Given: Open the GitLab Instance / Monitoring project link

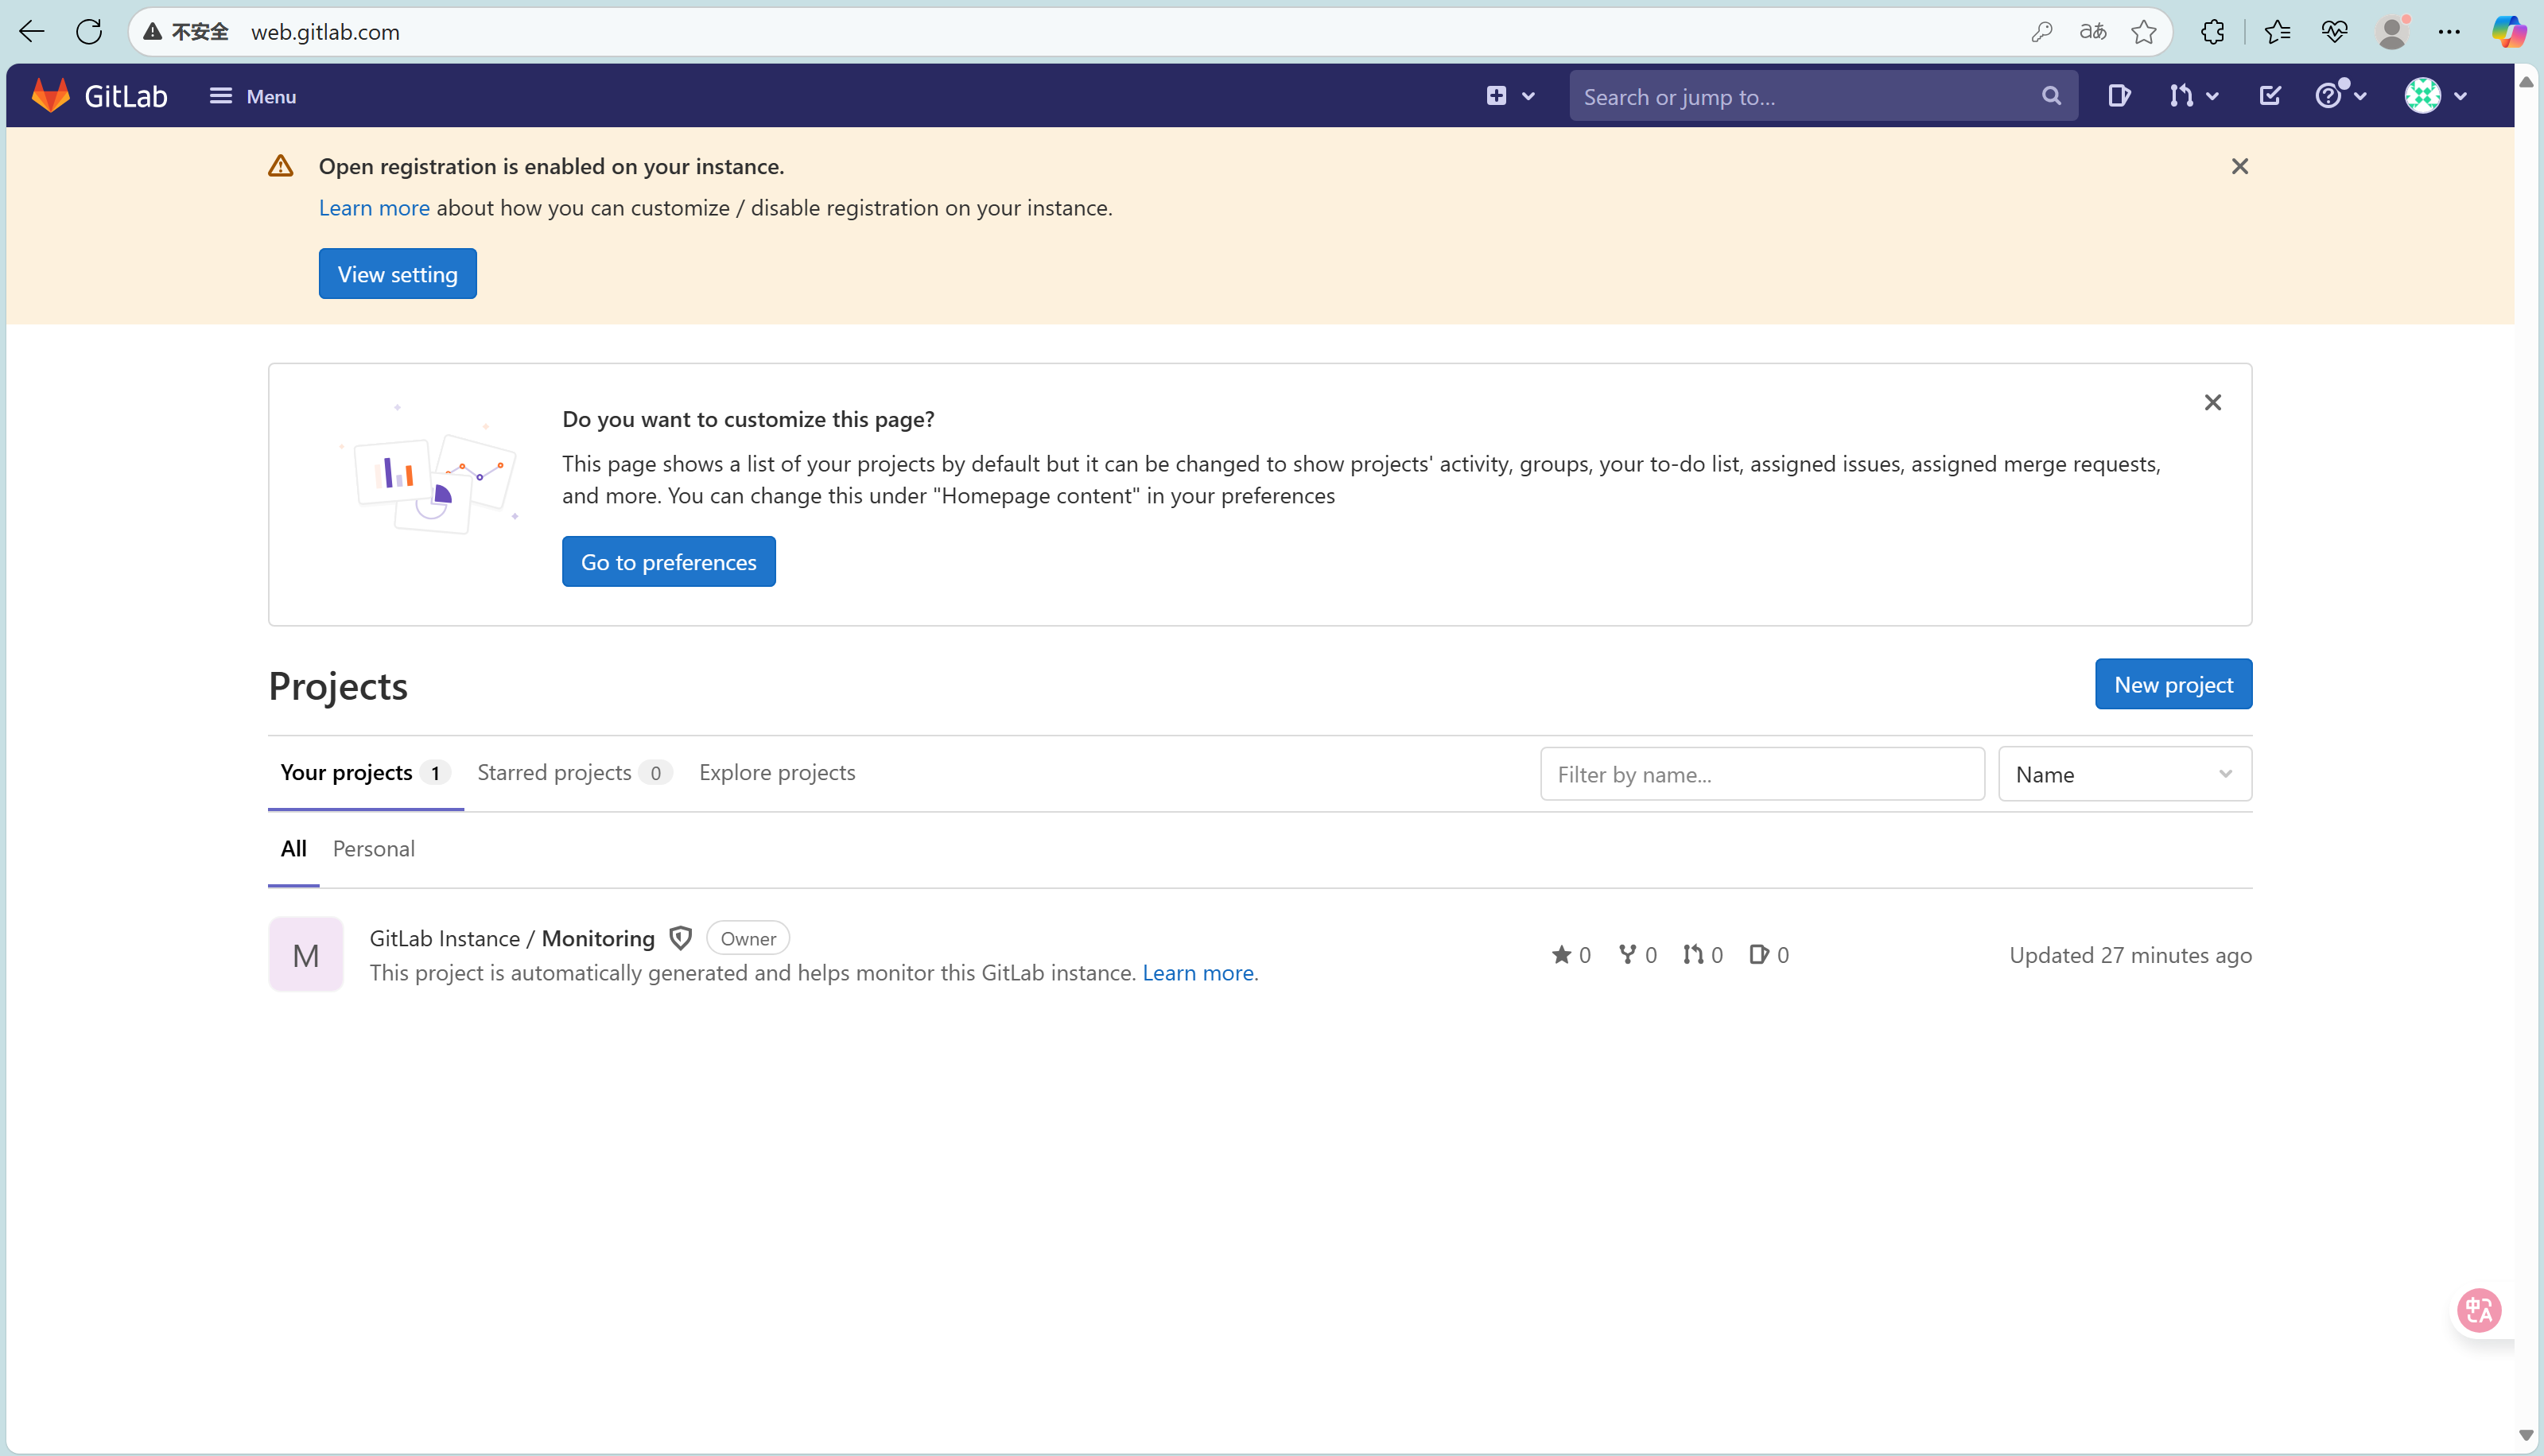Looking at the screenshot, I should pos(512,939).
